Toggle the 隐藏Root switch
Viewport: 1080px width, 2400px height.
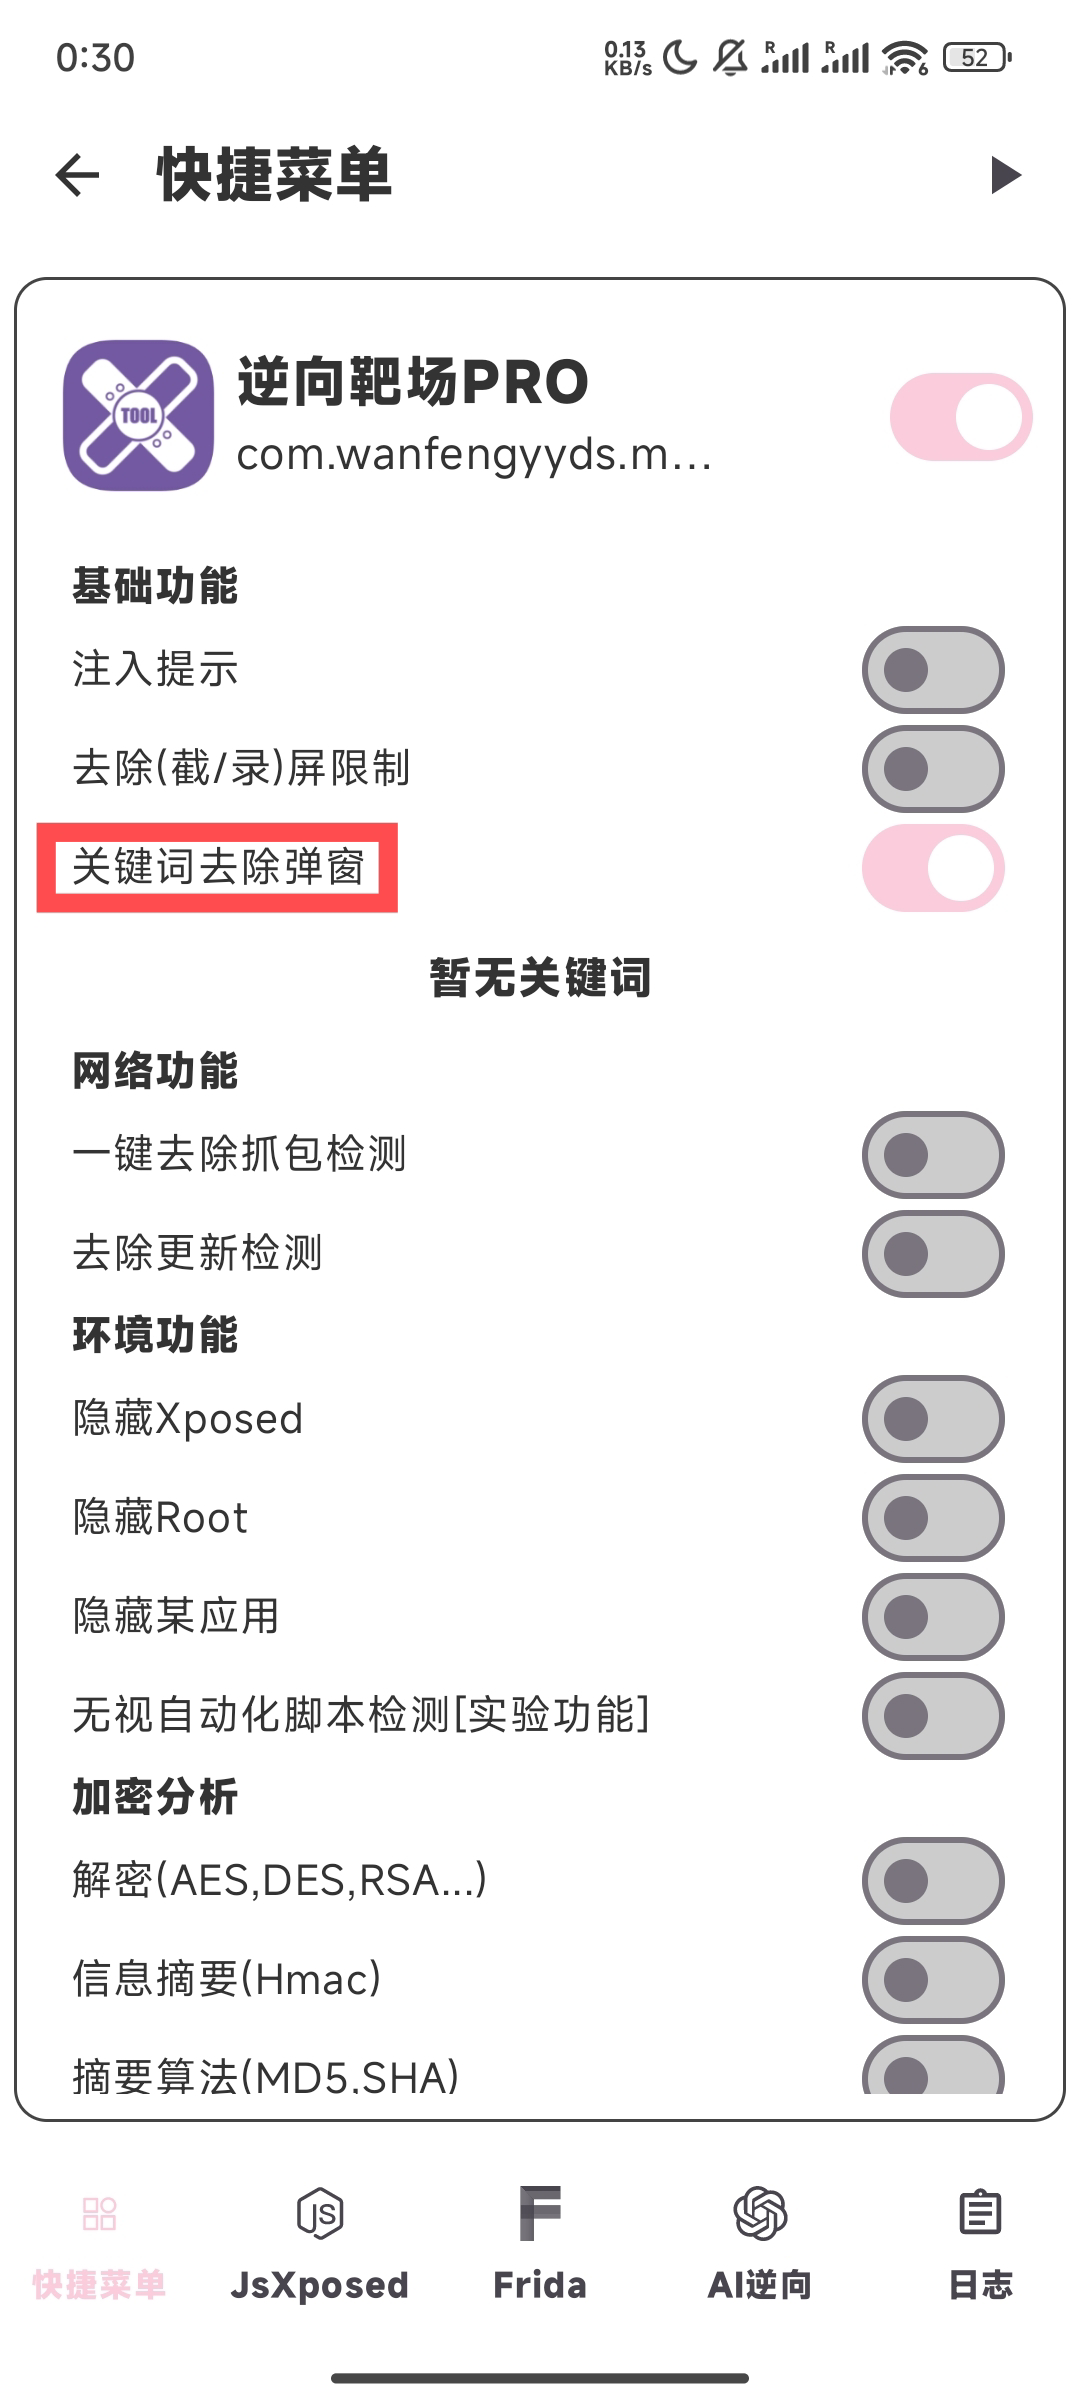coord(933,1518)
